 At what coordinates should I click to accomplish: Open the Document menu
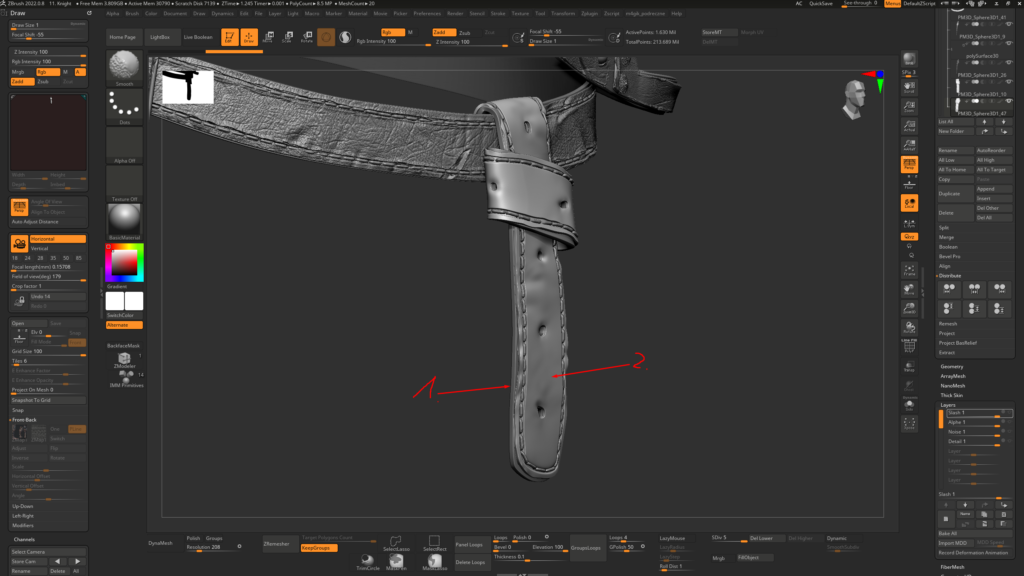(x=175, y=13)
